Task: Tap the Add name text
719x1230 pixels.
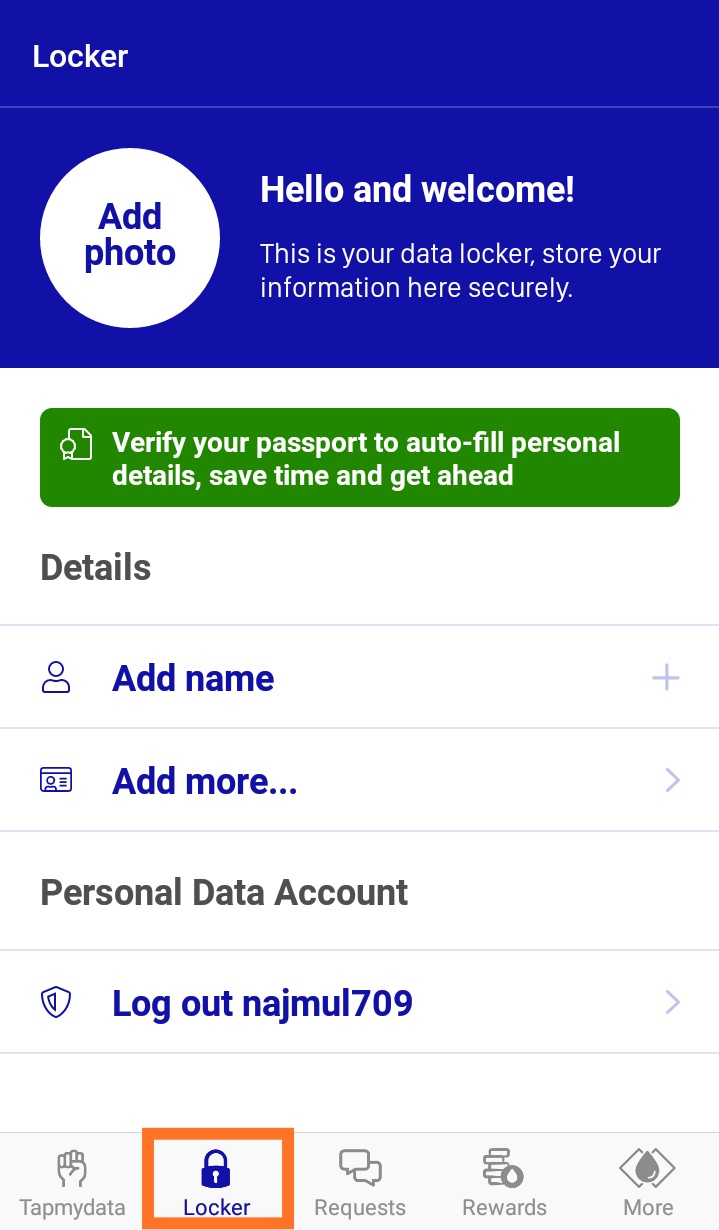Action: pos(193,678)
